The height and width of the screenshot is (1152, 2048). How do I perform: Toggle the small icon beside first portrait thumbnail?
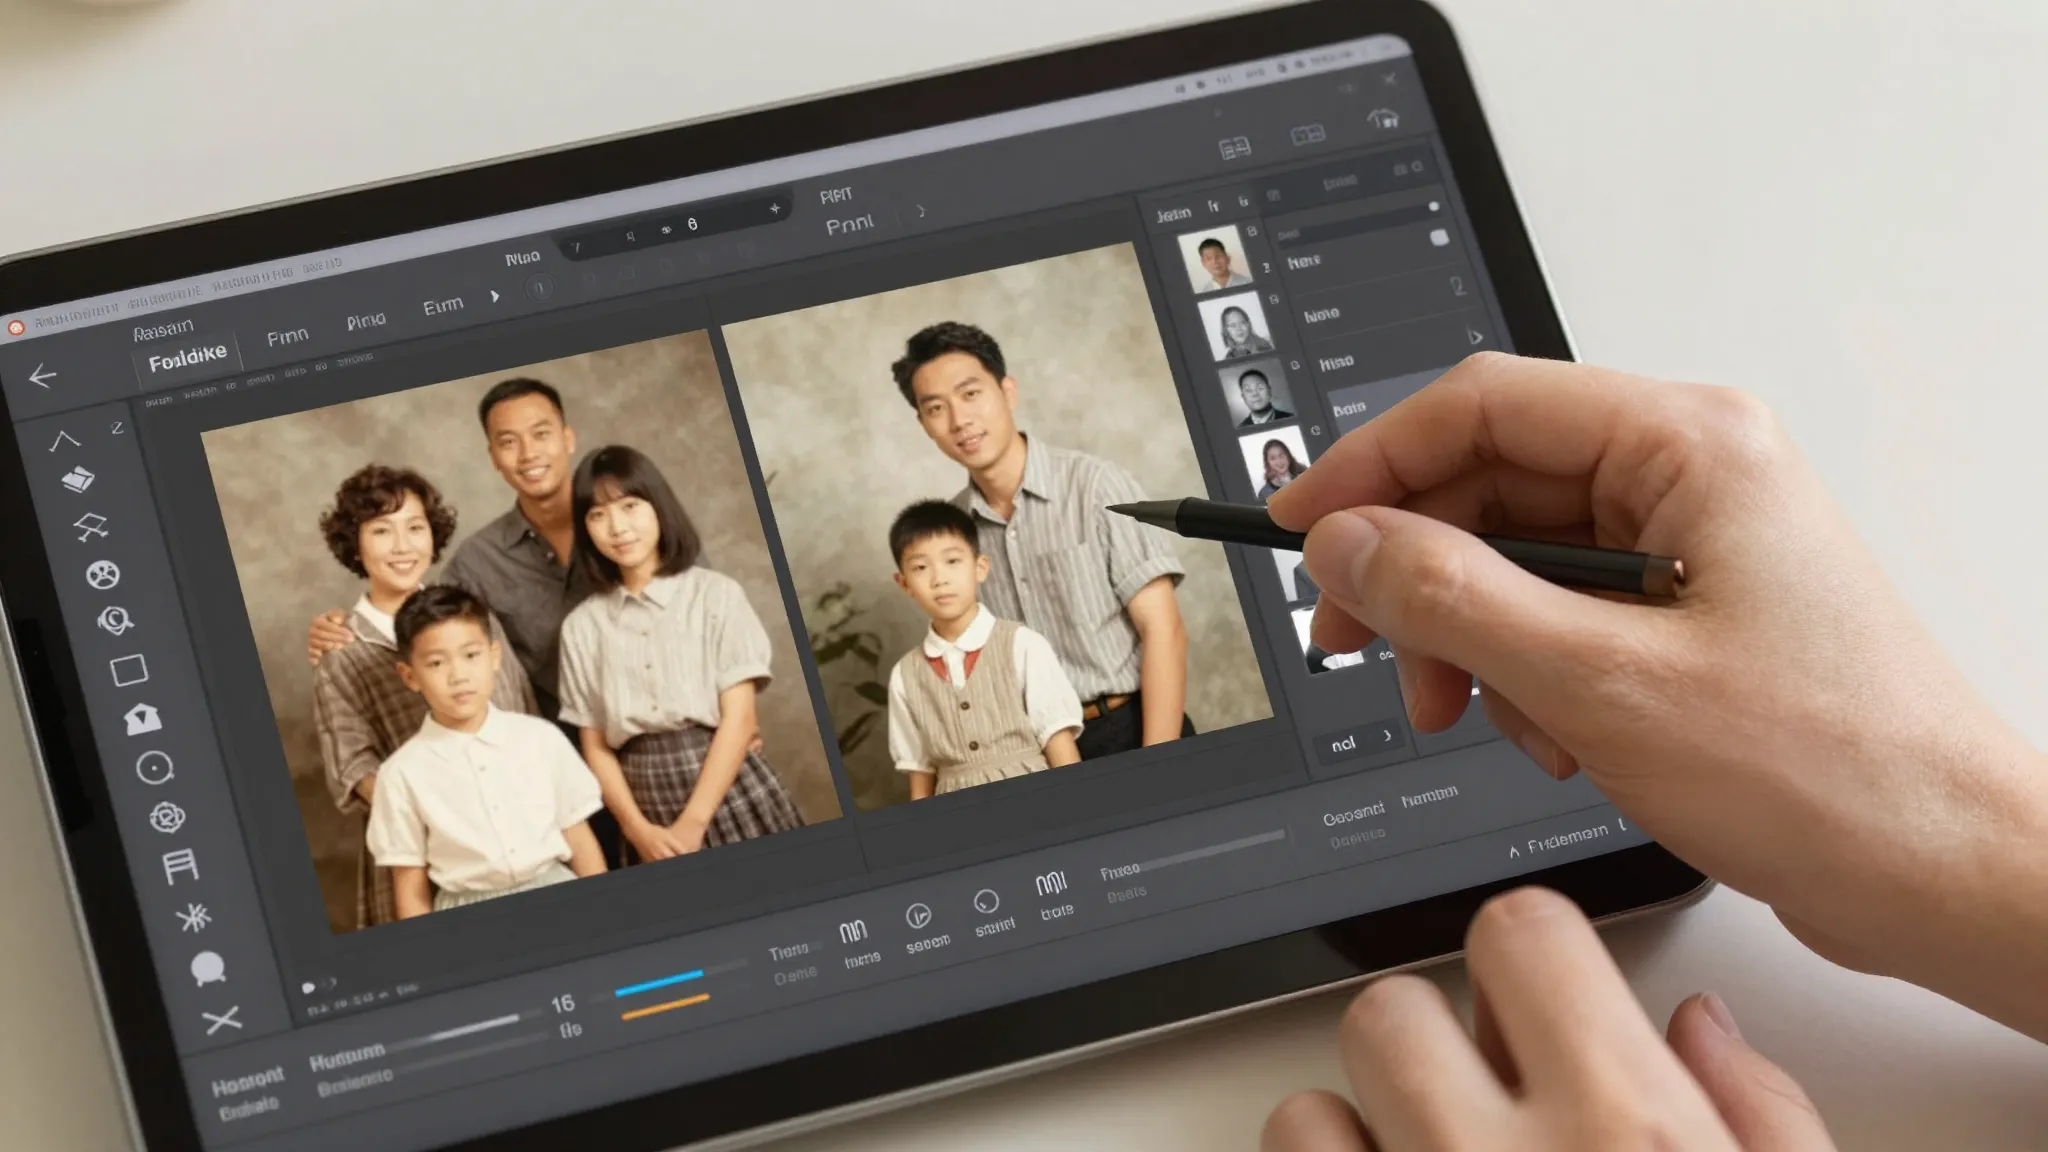pos(1252,231)
